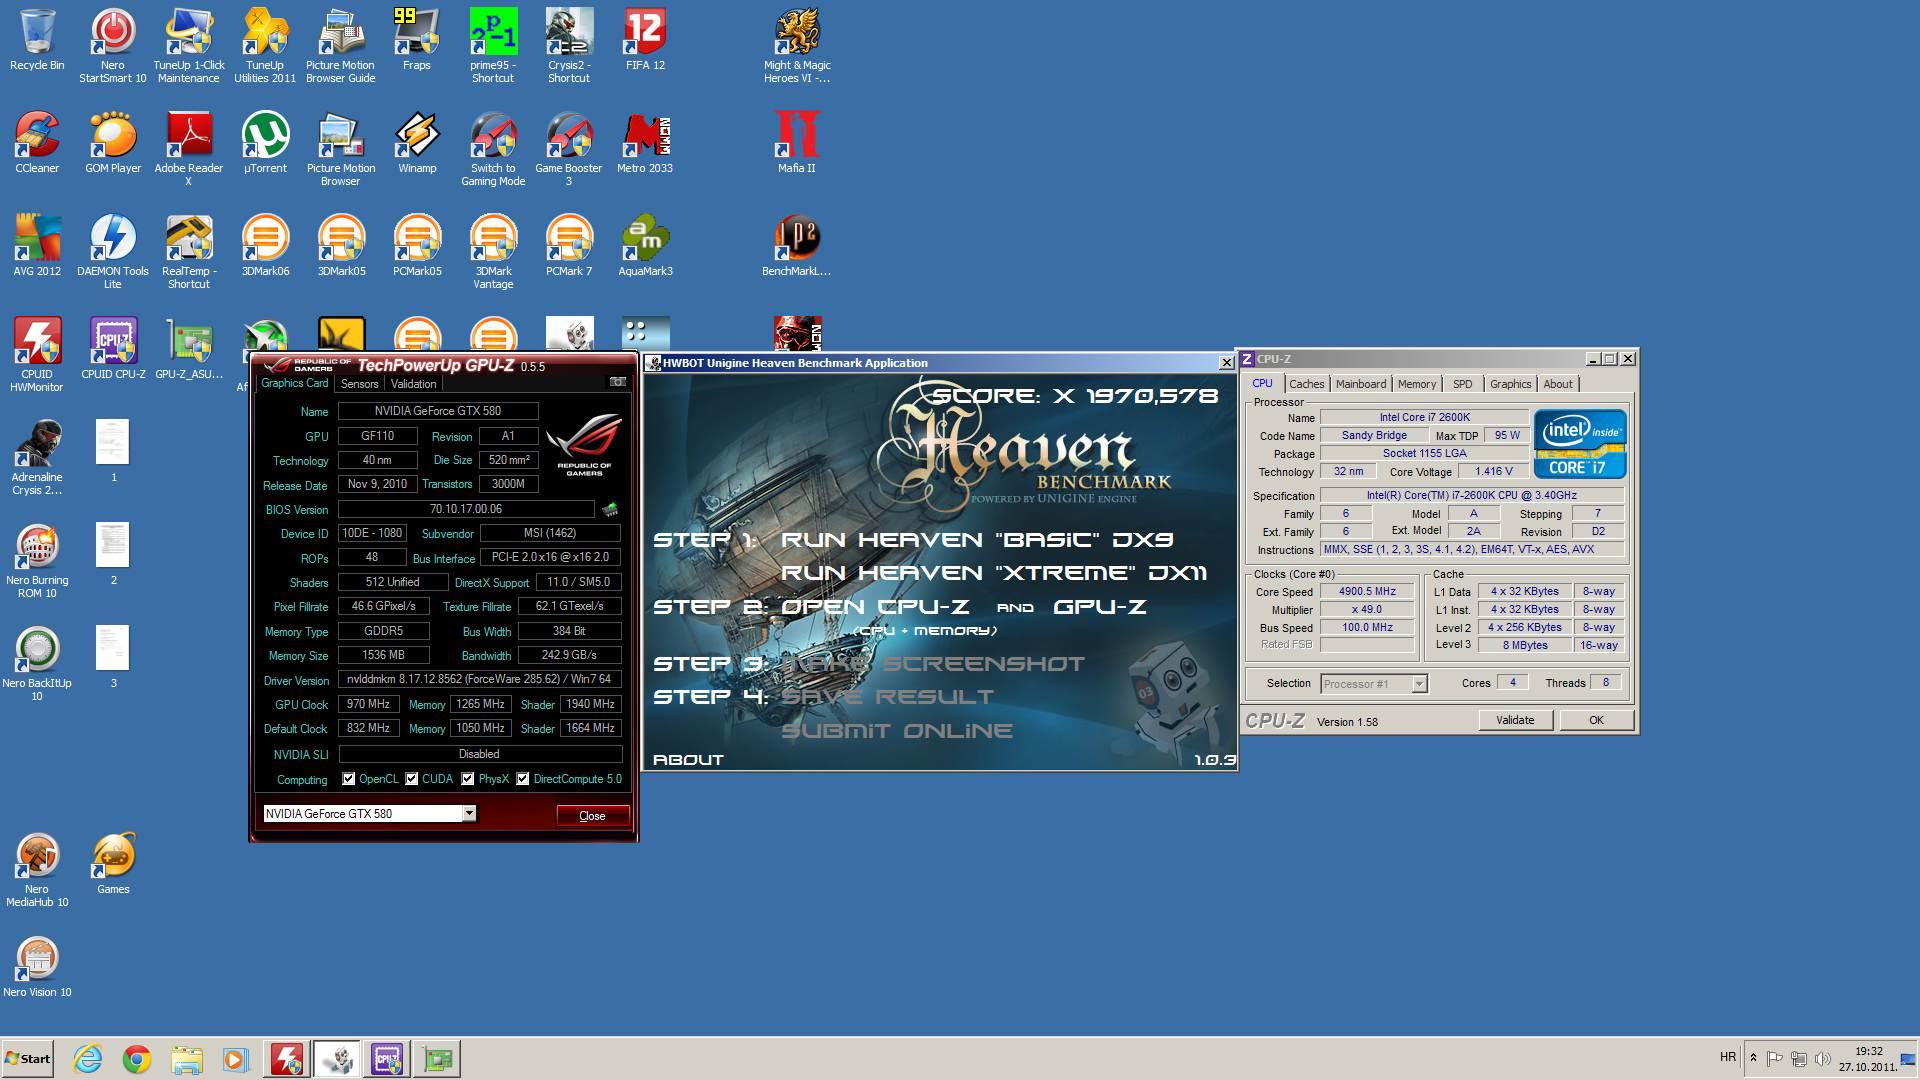Open Nero Vision 10 desktop icon
Viewport: 1920px width, 1080px height.
(37, 967)
